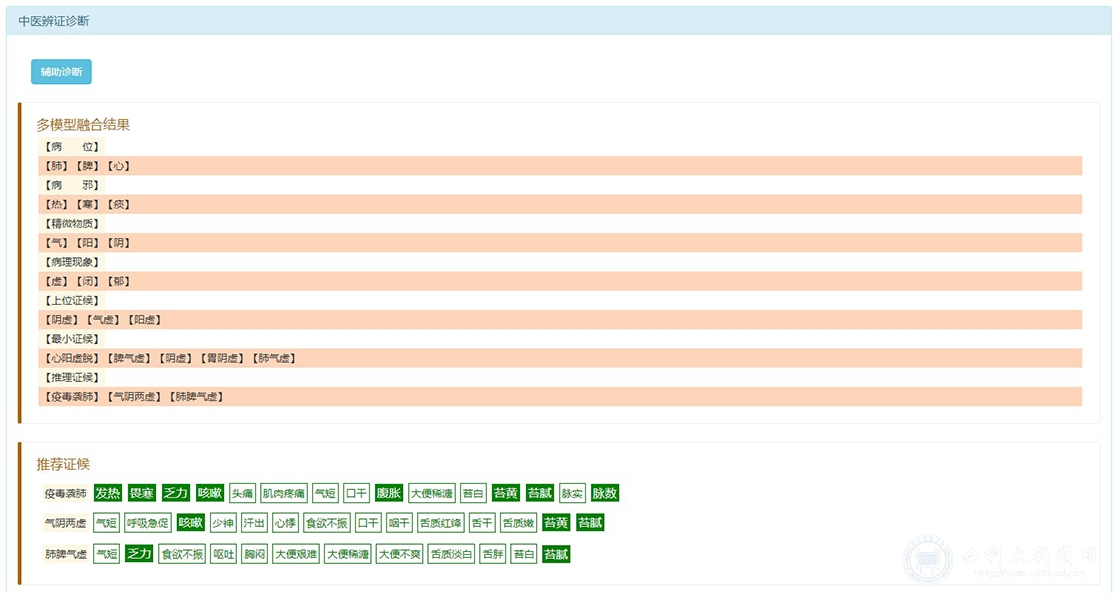The image size is (1120, 600).
Task: Select 气短 in the 疫毒袭肺 row
Action: click(x=325, y=493)
